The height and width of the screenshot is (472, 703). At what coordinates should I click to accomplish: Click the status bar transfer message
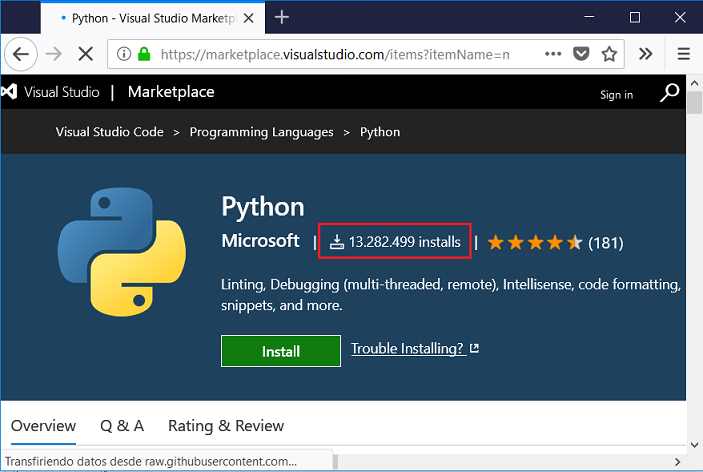[x=151, y=461]
